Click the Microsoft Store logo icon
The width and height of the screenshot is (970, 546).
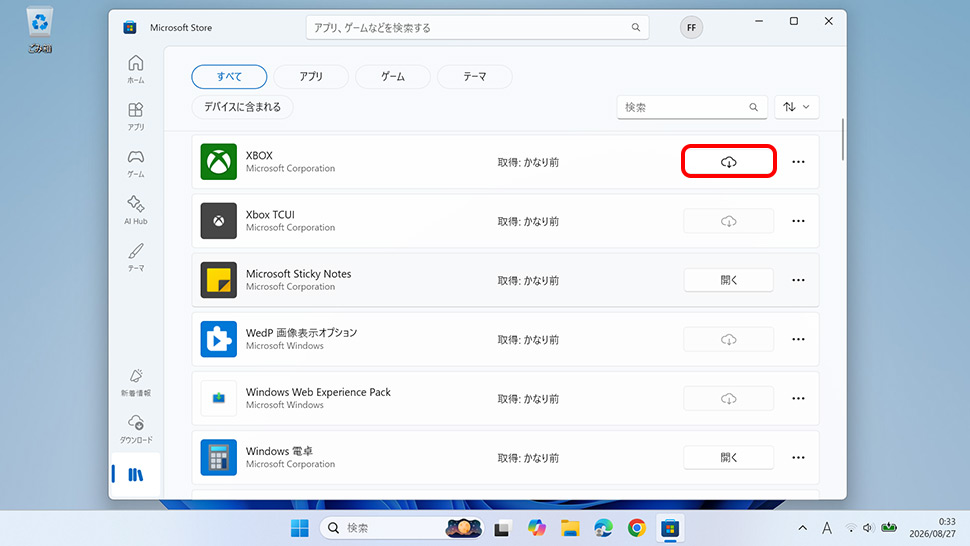pyautogui.click(x=129, y=27)
